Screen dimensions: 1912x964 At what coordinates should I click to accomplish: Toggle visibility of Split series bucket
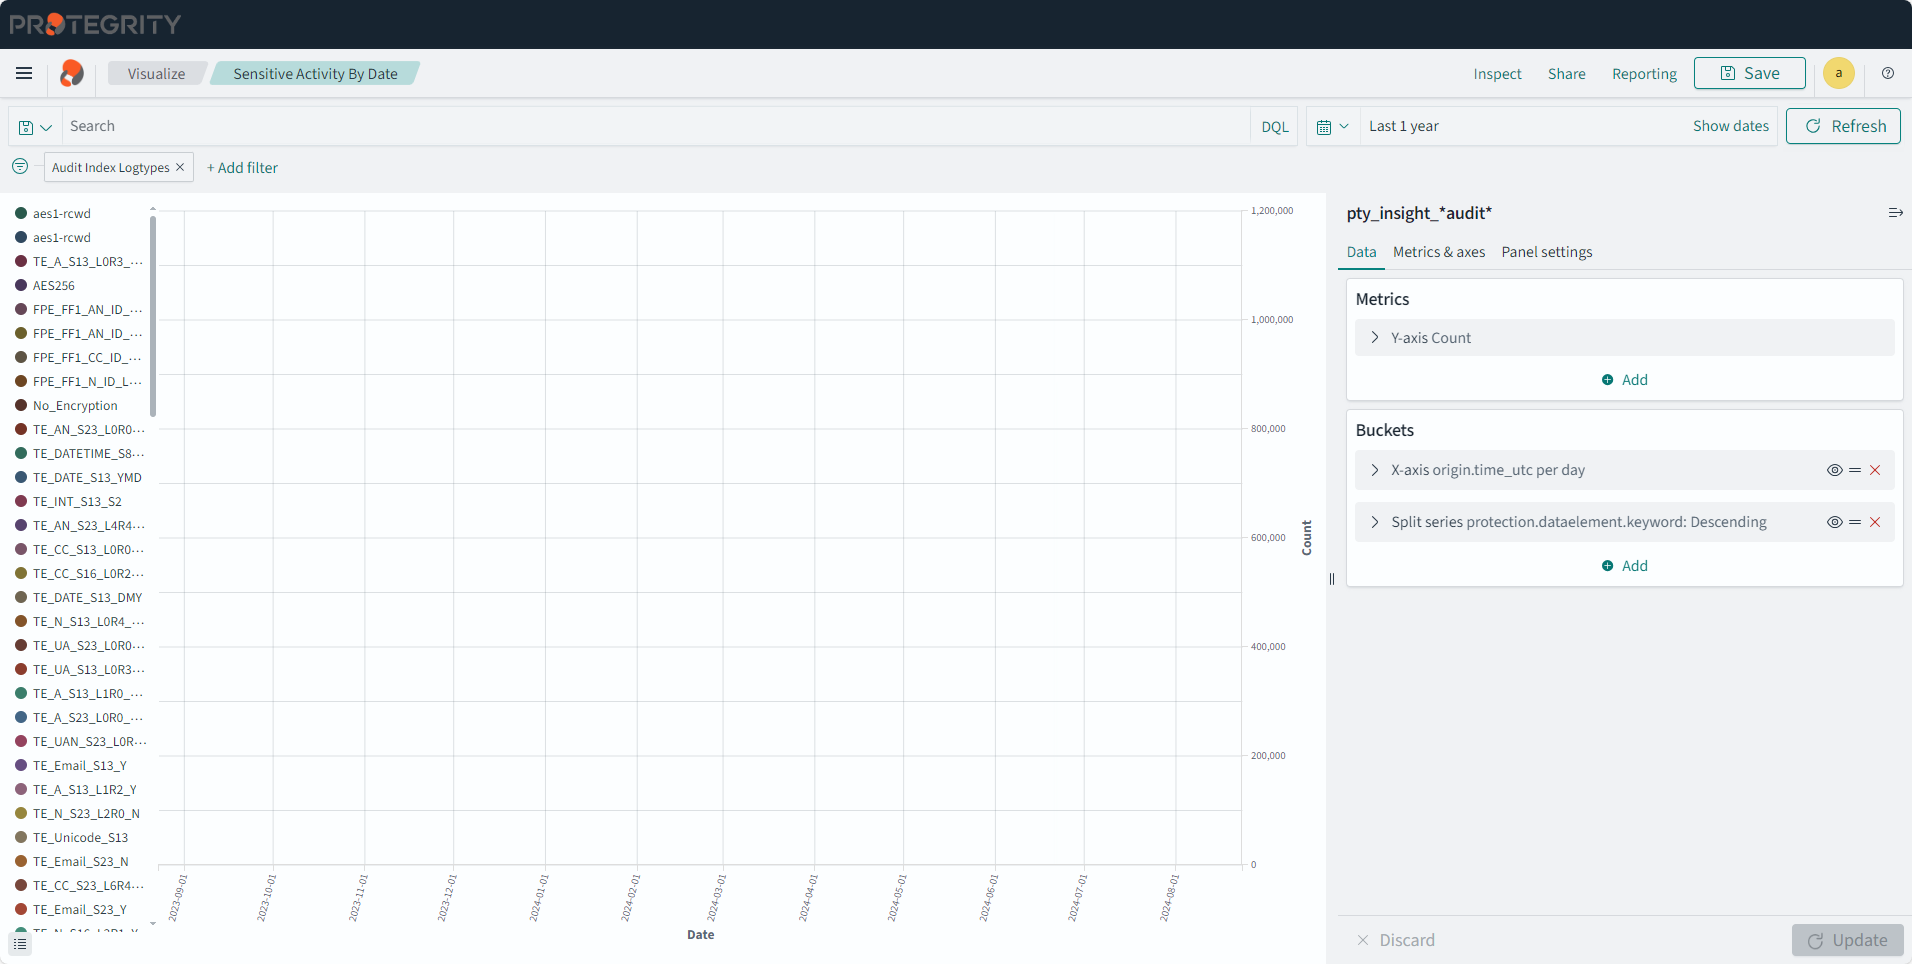tap(1834, 522)
